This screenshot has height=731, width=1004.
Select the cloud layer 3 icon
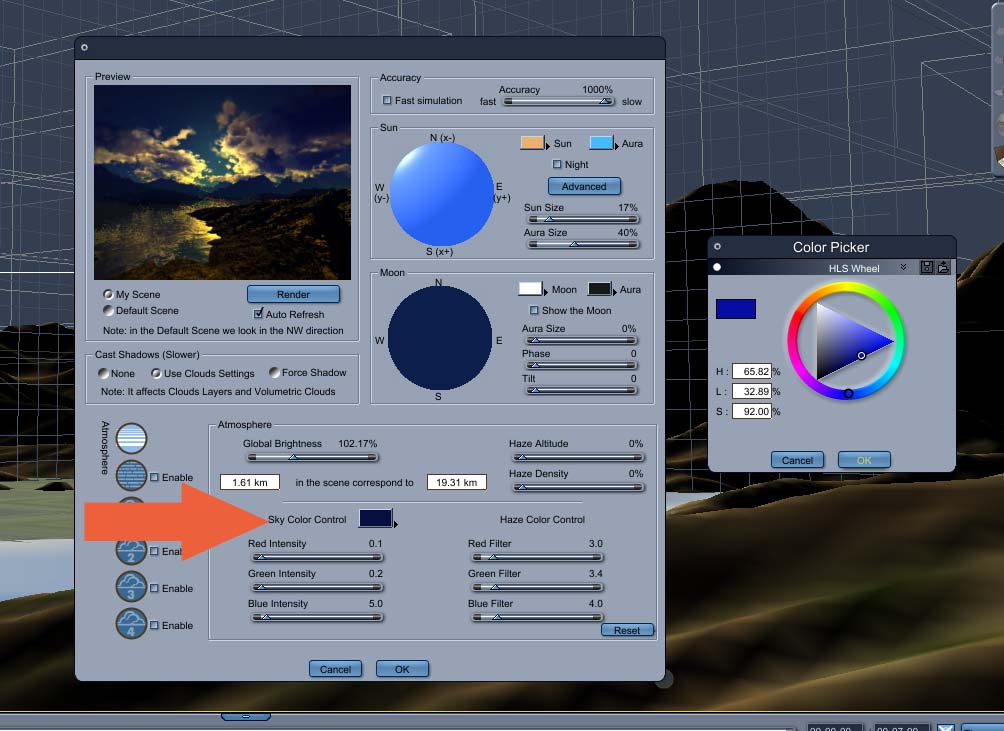tap(131, 586)
